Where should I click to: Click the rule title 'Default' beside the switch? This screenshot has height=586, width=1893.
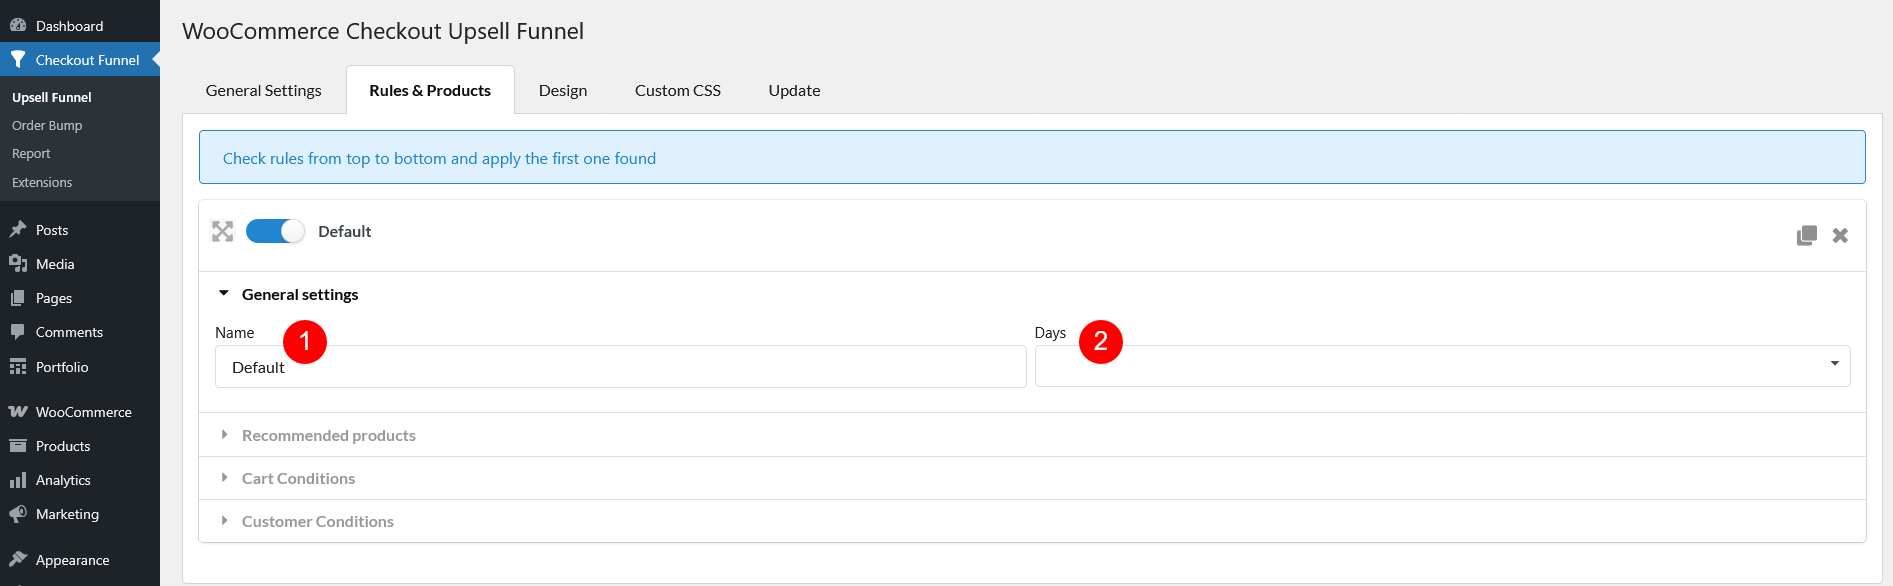[x=345, y=231]
